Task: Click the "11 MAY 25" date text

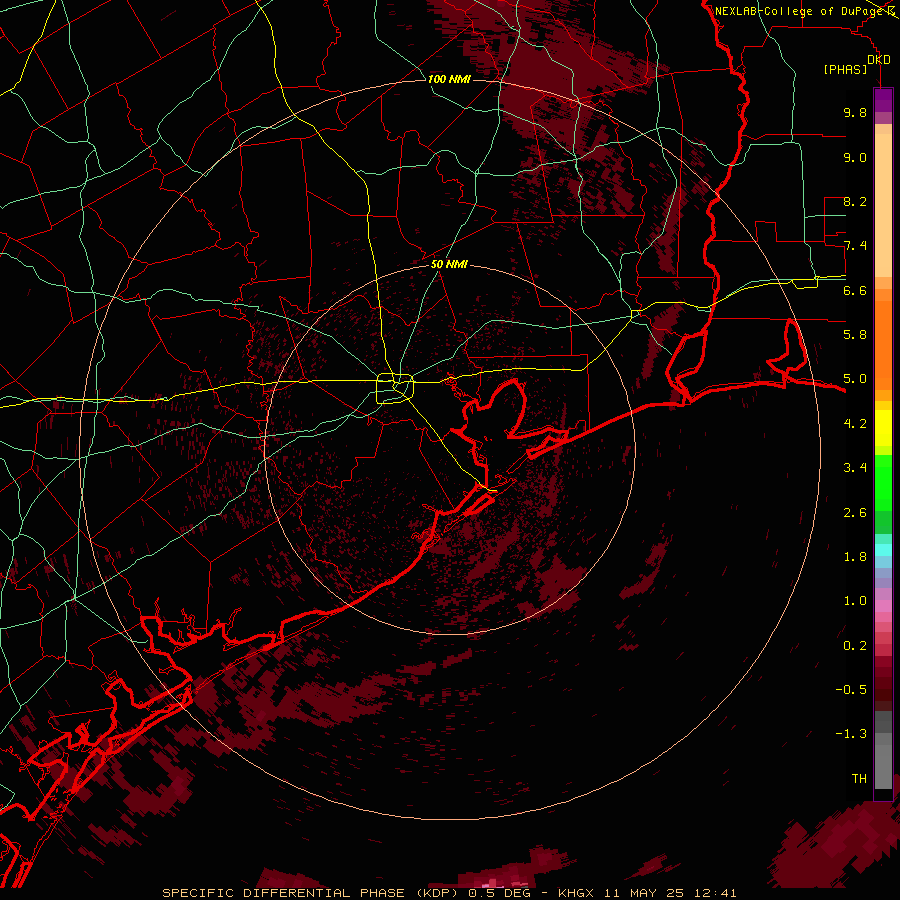Action: (644, 893)
